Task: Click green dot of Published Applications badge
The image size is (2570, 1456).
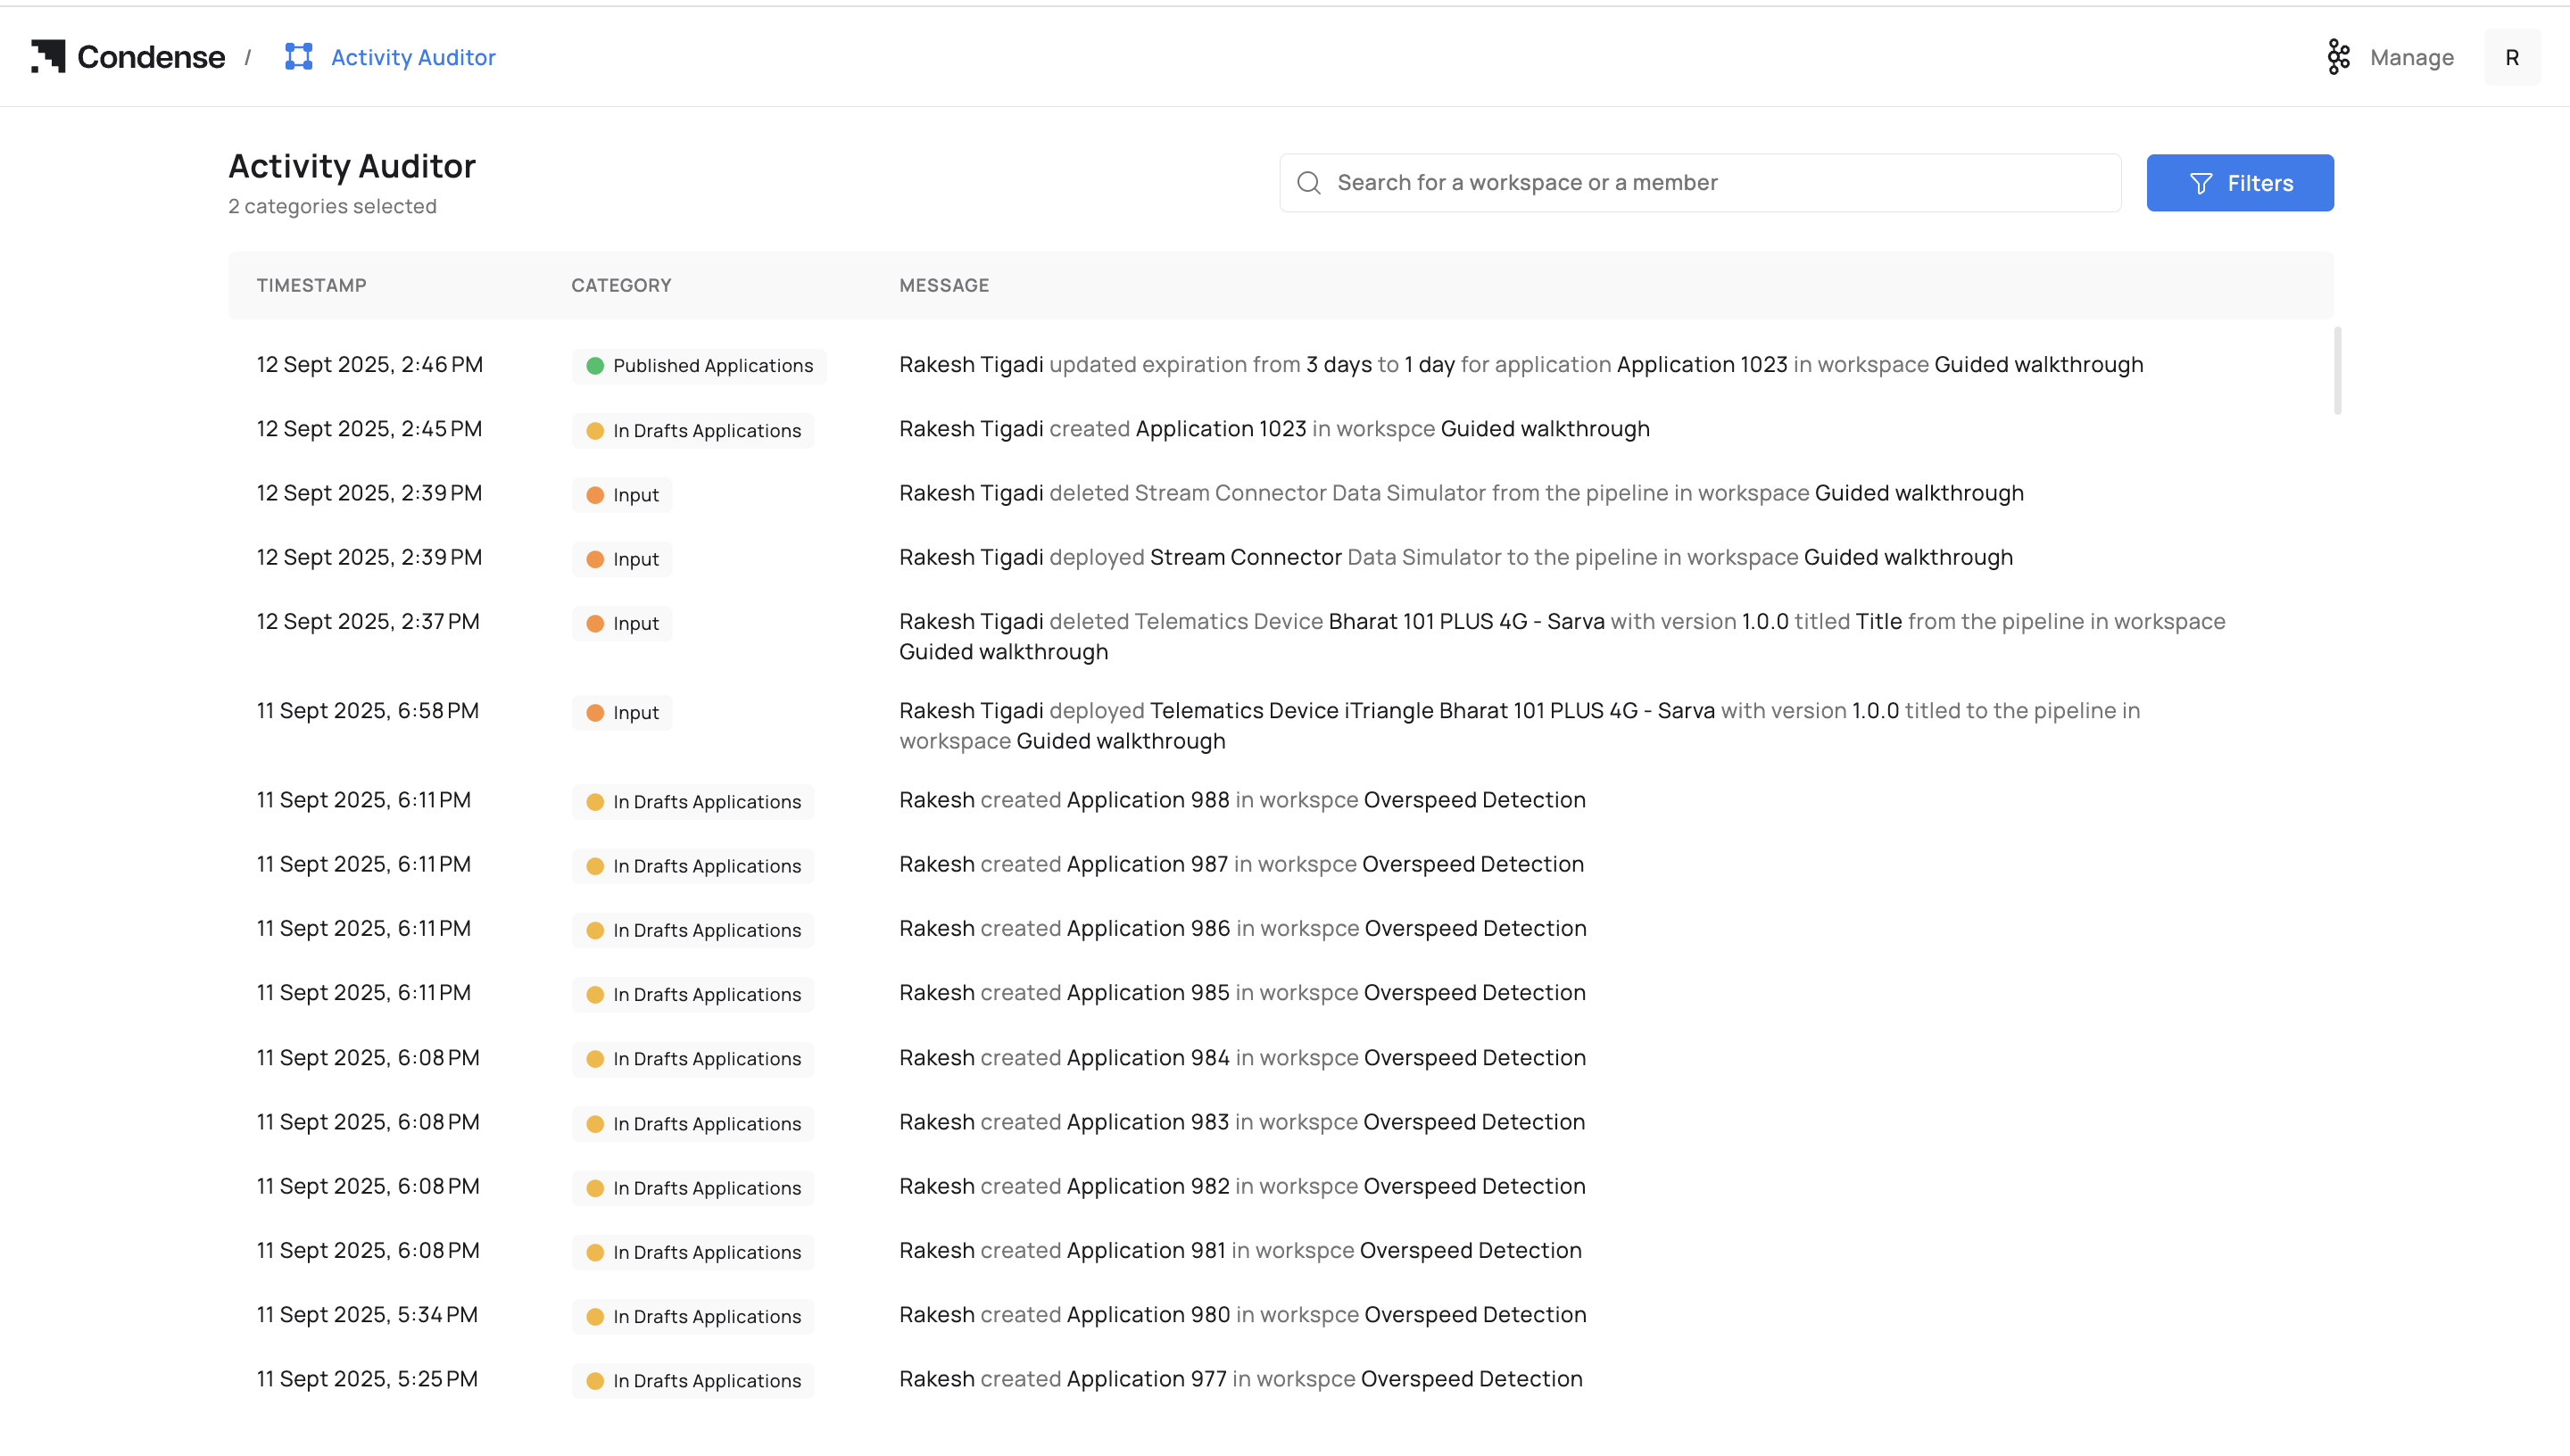Action: click(595, 366)
